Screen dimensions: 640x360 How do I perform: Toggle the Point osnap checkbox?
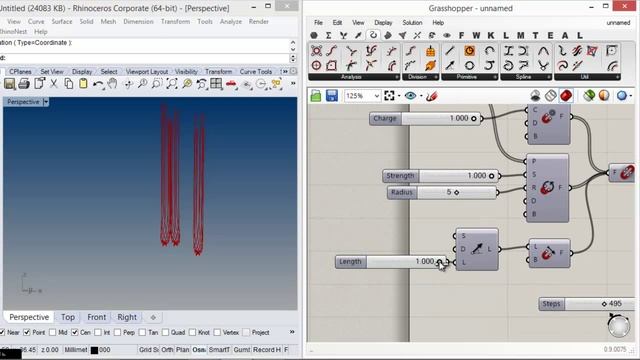(x=27, y=332)
